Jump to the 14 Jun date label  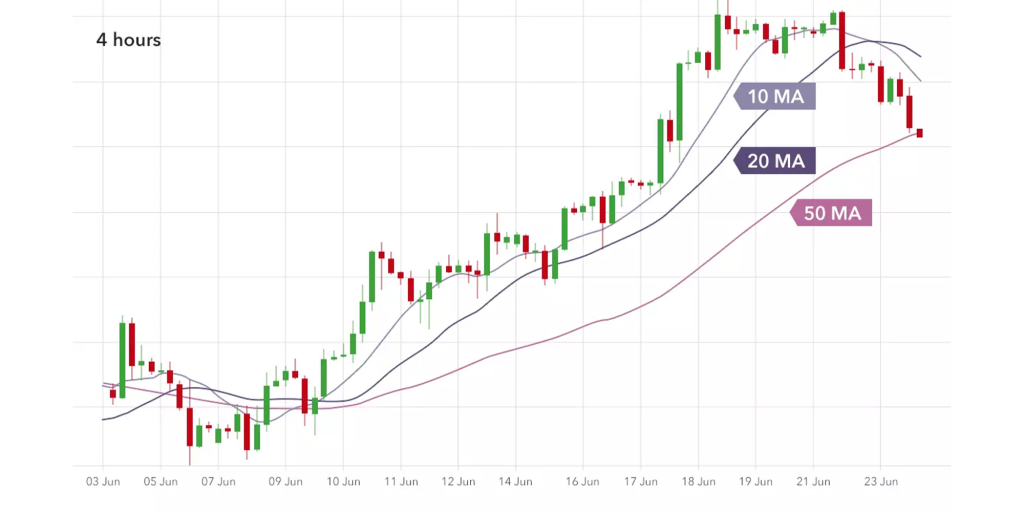(x=515, y=481)
